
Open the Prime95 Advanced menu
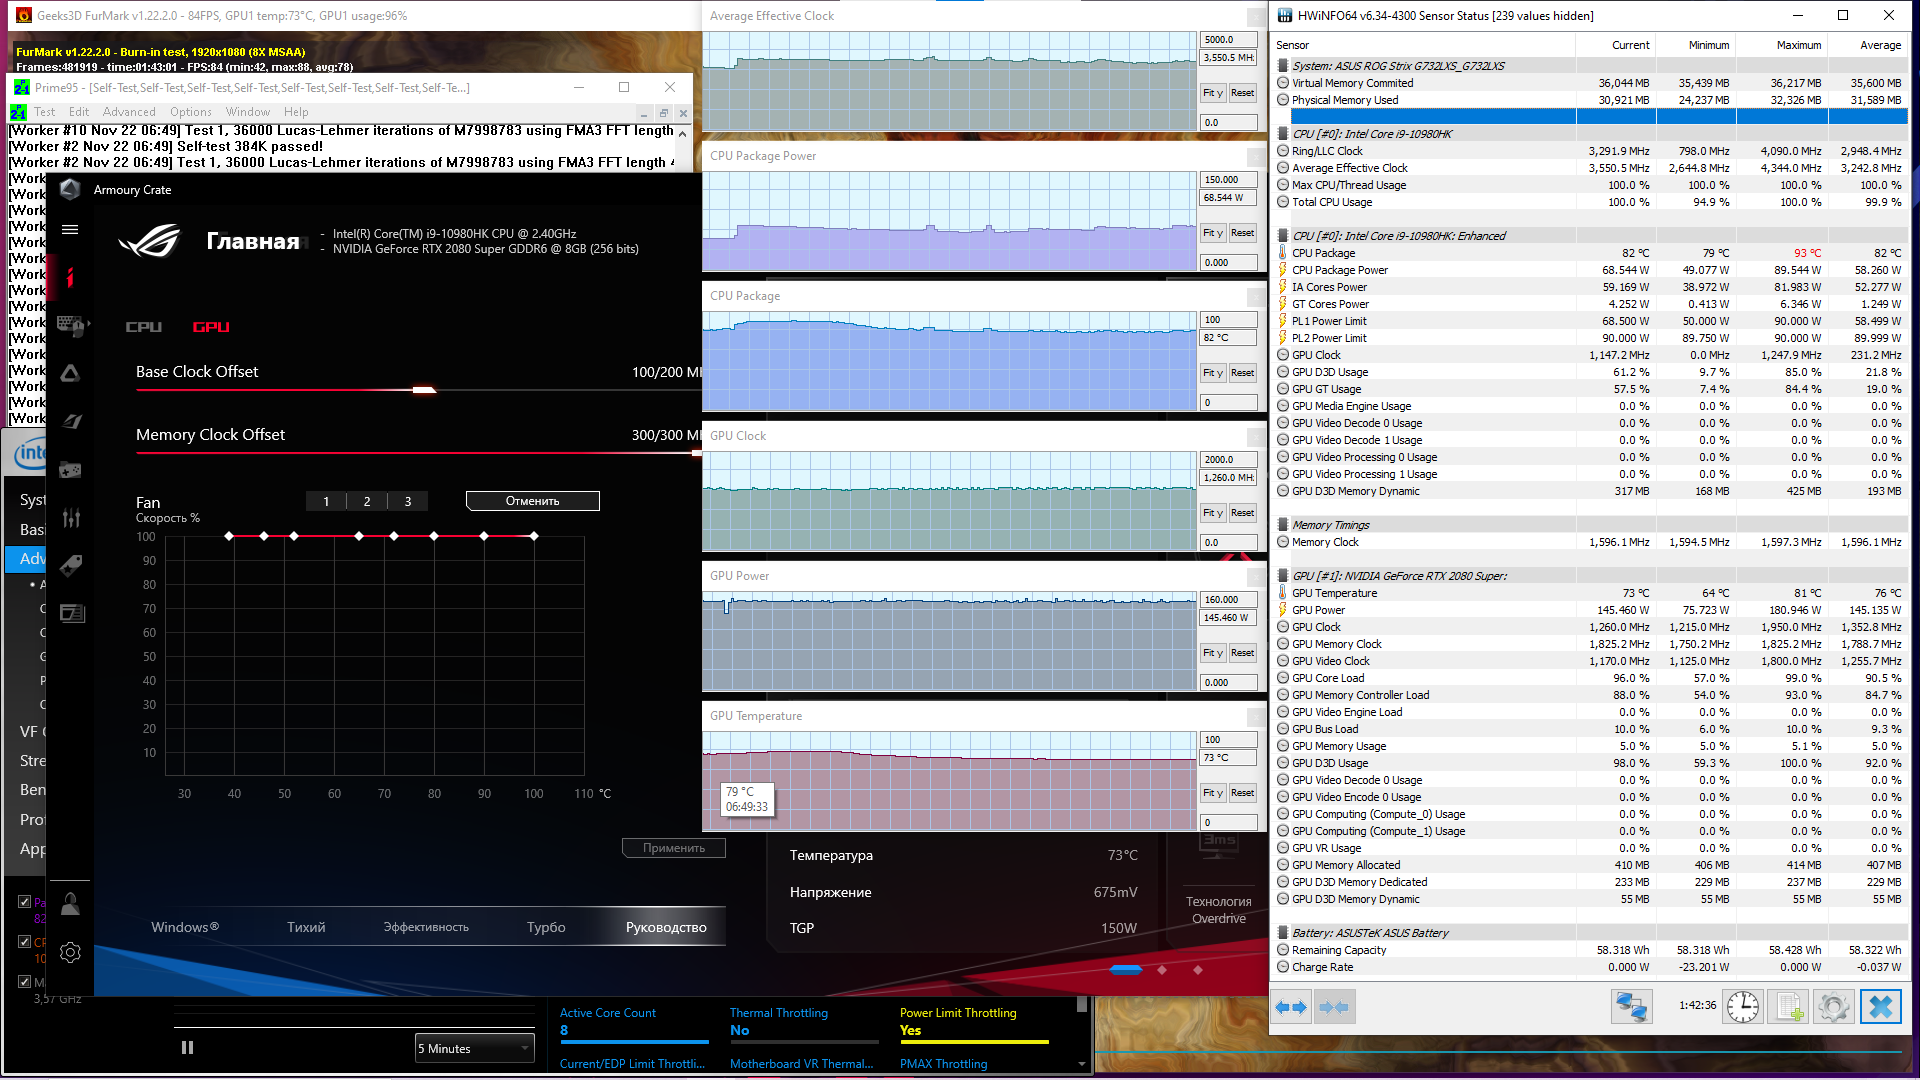129,112
